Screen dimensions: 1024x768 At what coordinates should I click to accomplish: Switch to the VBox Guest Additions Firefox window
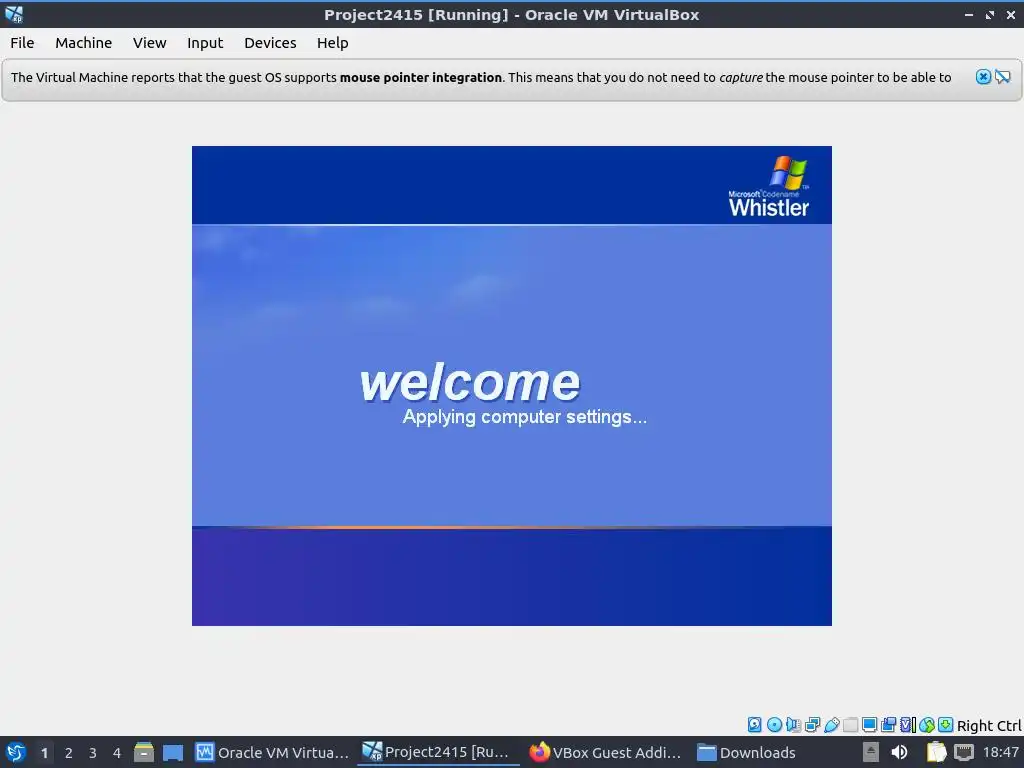click(605, 752)
